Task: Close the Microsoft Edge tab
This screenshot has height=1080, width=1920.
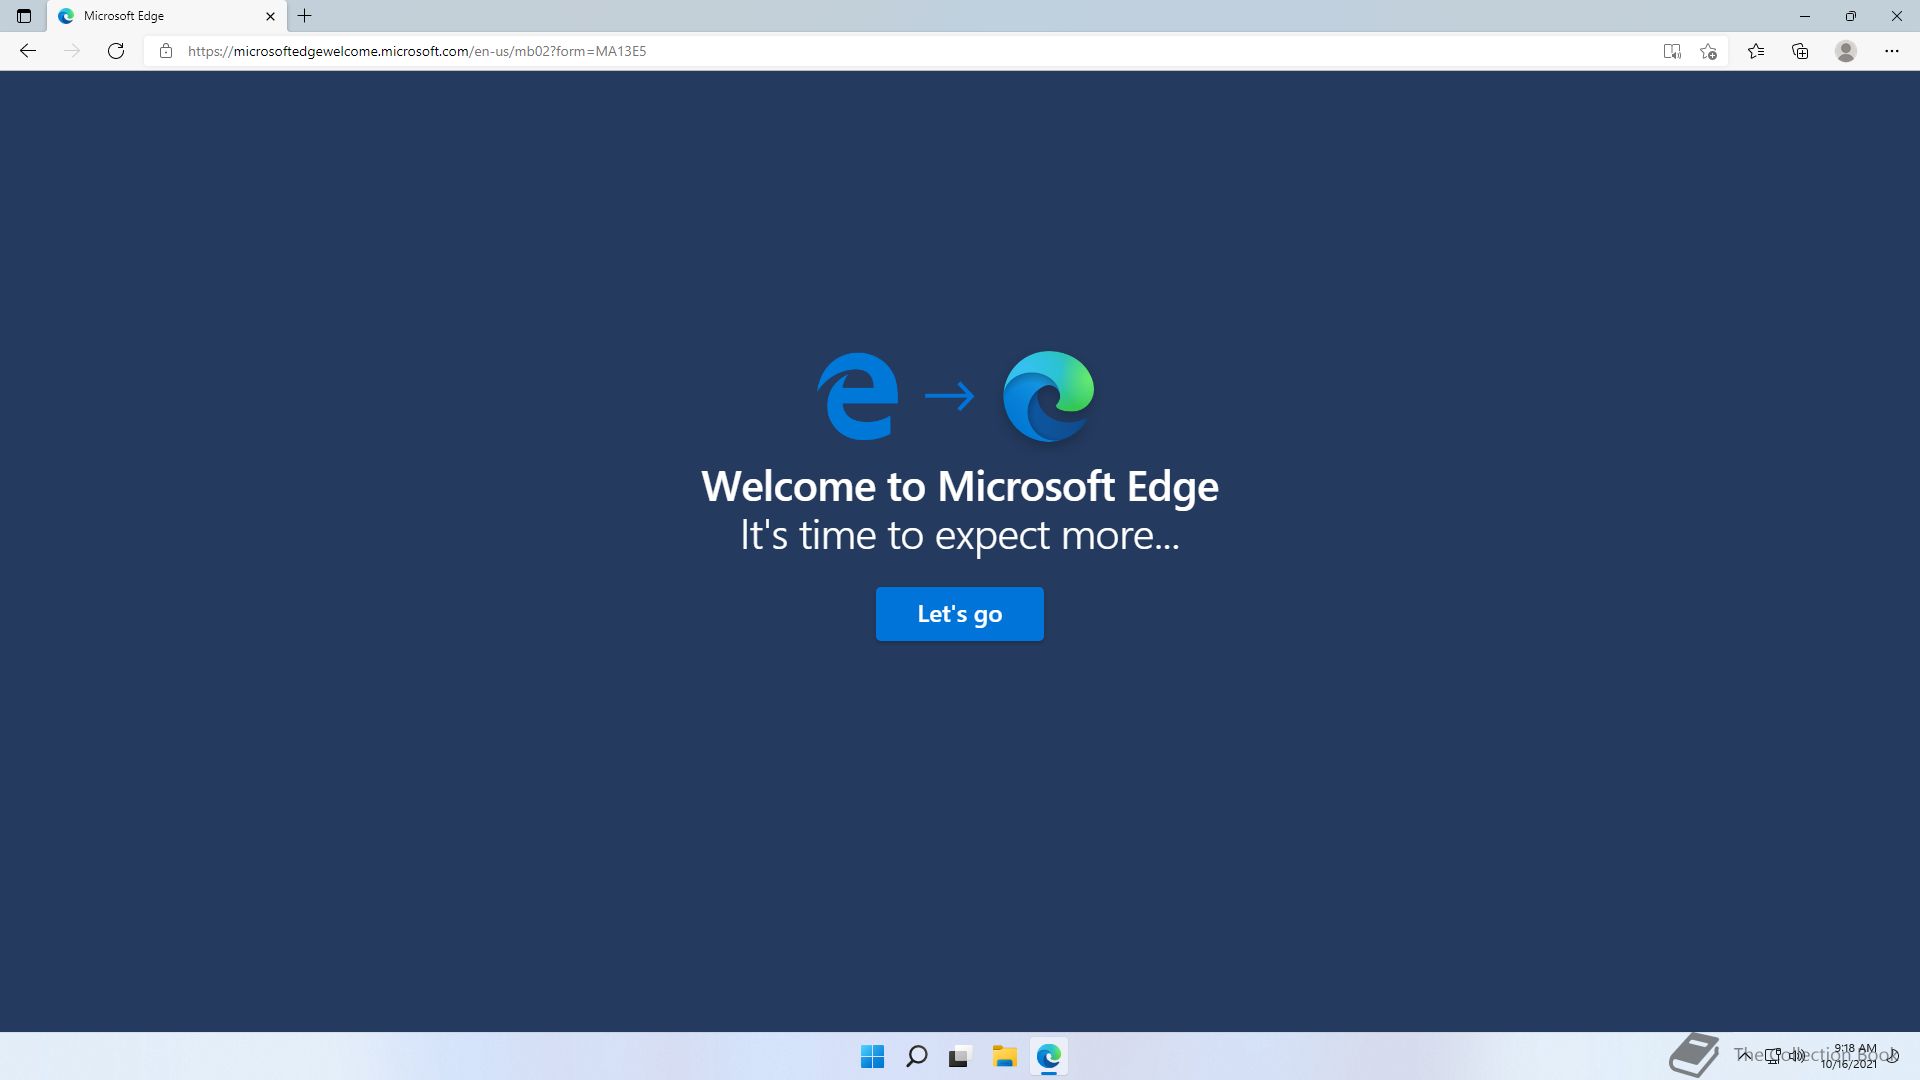Action: [x=270, y=16]
